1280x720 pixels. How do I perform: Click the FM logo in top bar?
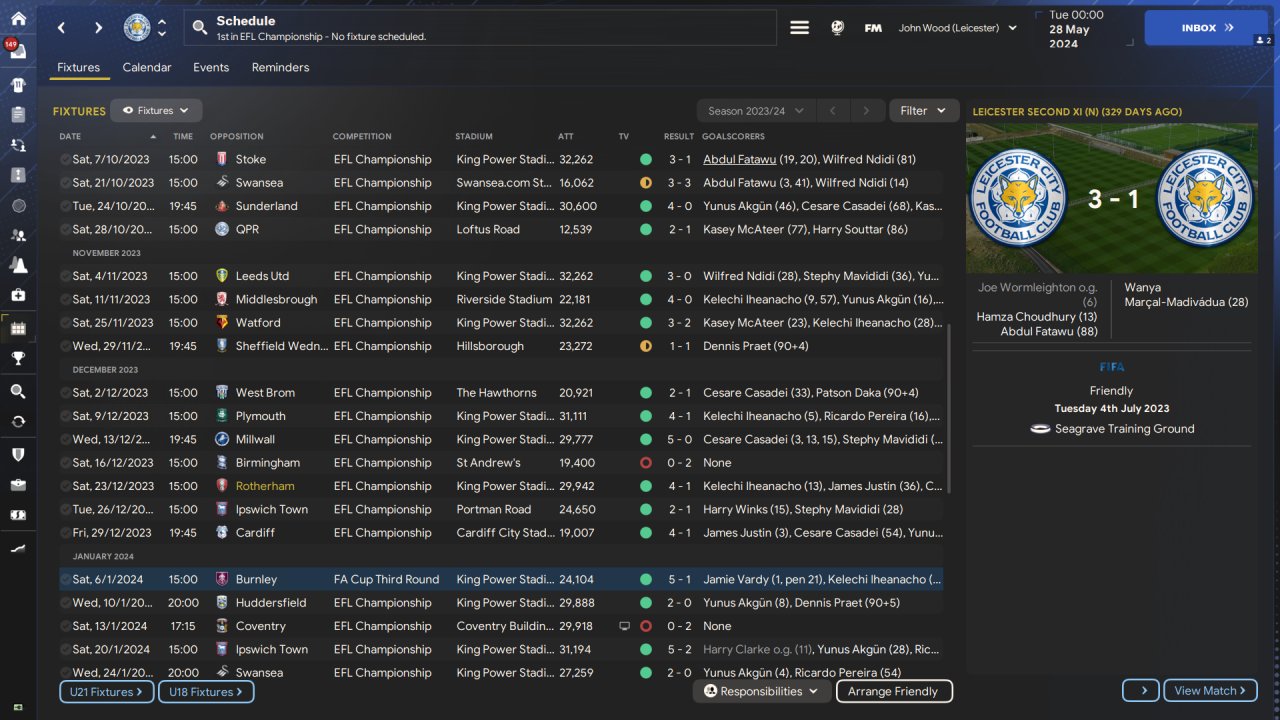pos(873,28)
